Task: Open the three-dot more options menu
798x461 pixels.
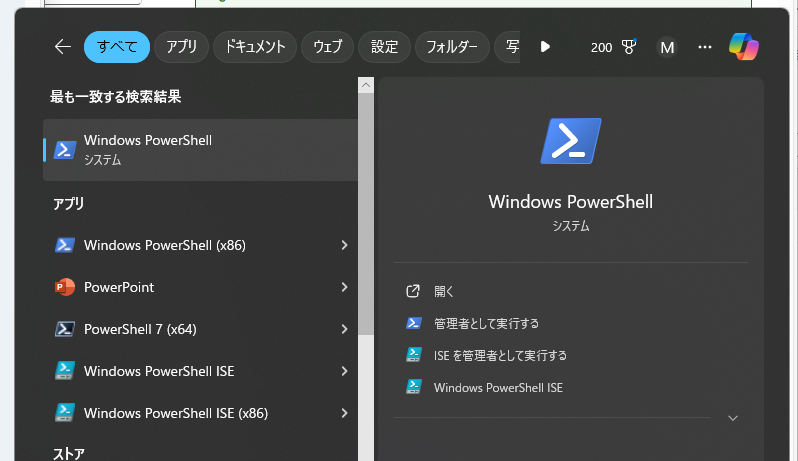Action: coord(705,47)
